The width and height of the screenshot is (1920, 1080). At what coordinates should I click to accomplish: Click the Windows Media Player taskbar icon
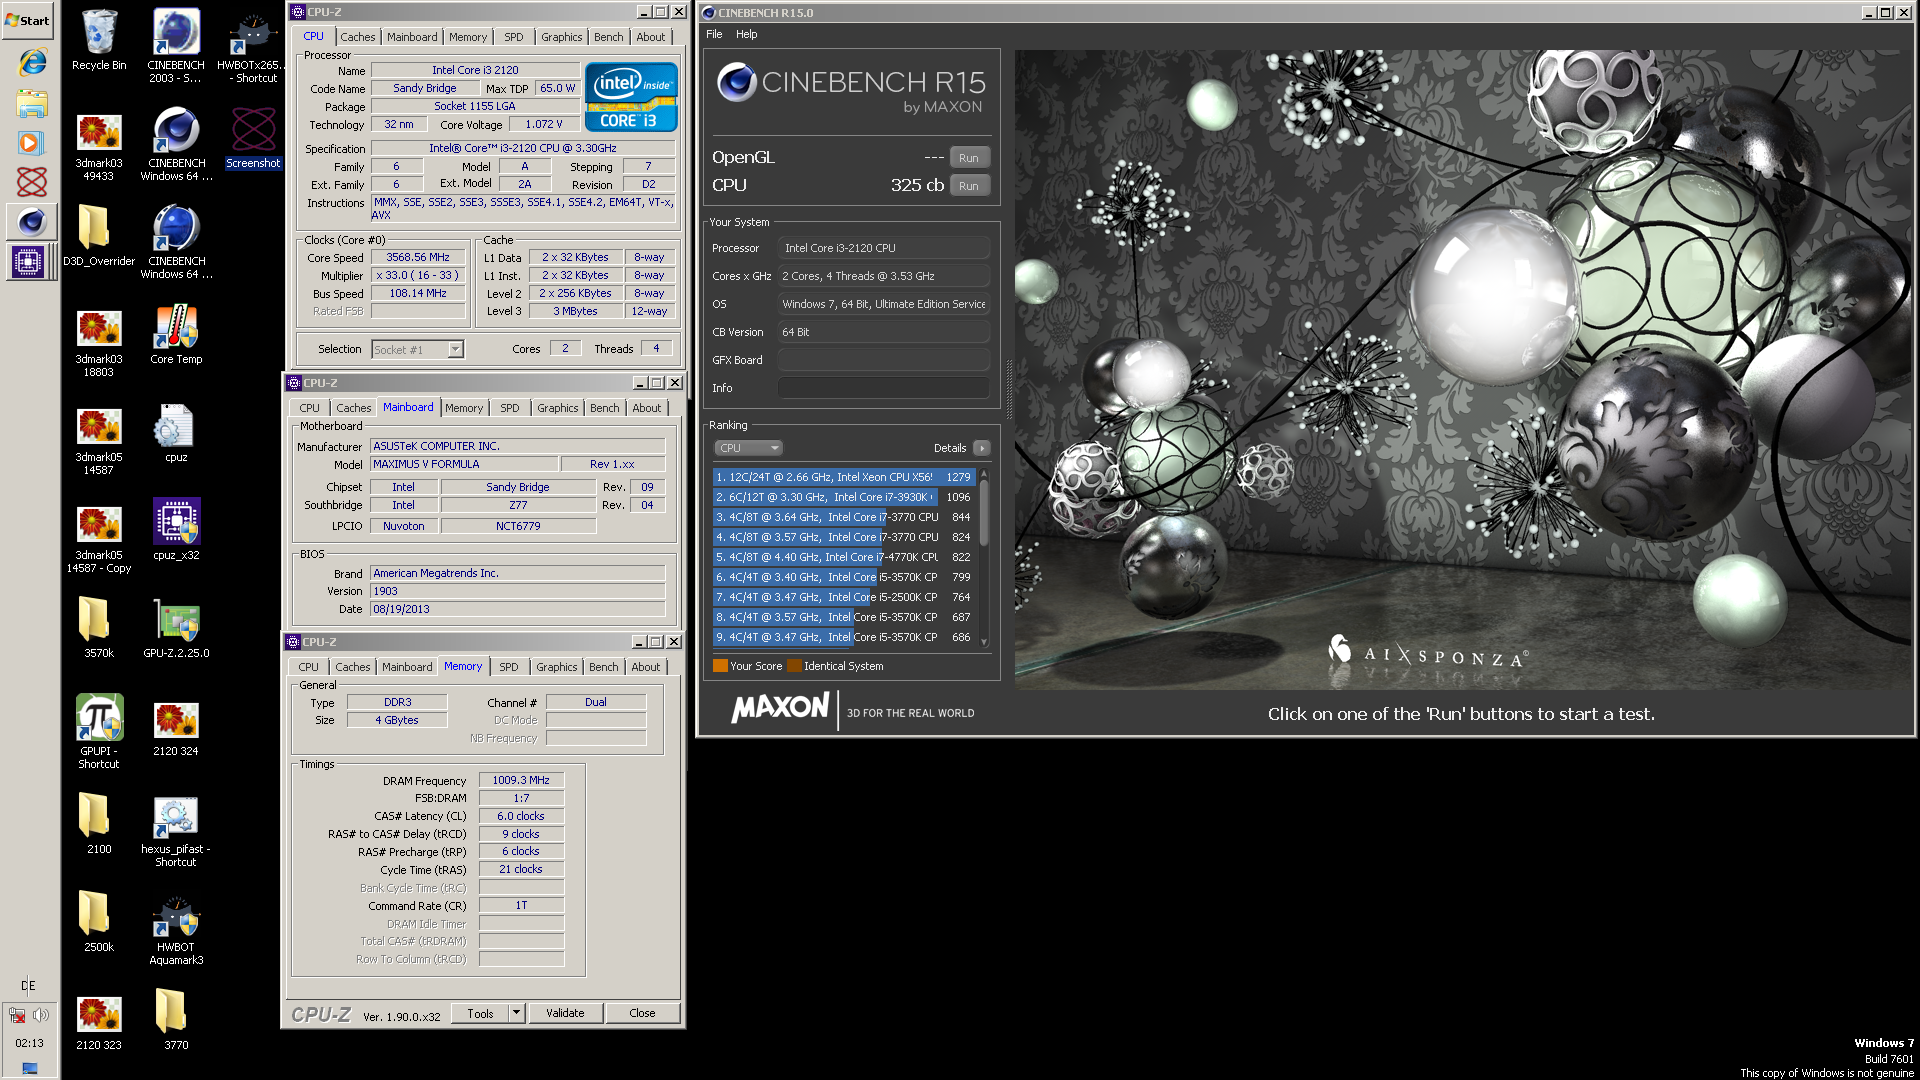click(31, 143)
